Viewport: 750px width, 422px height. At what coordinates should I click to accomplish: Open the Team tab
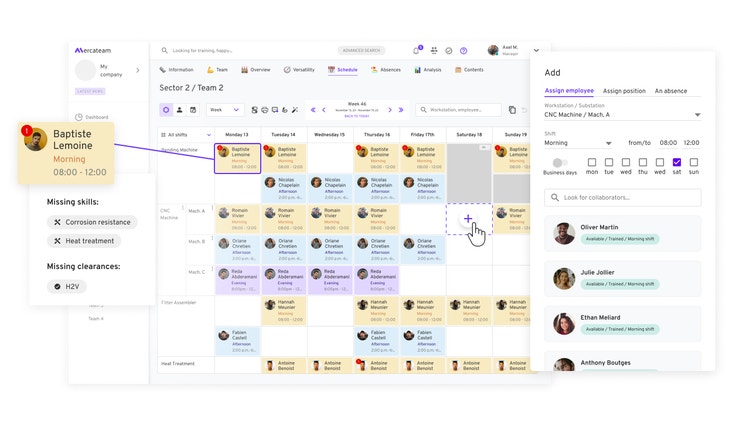click(217, 70)
